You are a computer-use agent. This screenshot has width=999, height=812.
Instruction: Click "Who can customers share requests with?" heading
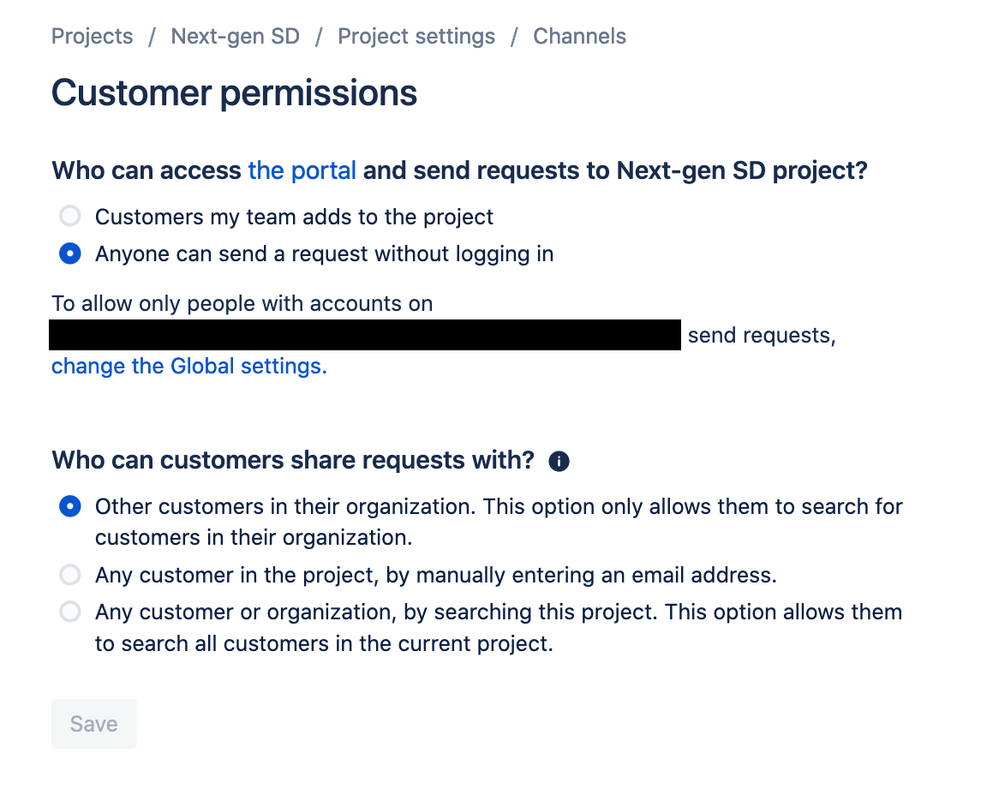pyautogui.click(x=293, y=460)
